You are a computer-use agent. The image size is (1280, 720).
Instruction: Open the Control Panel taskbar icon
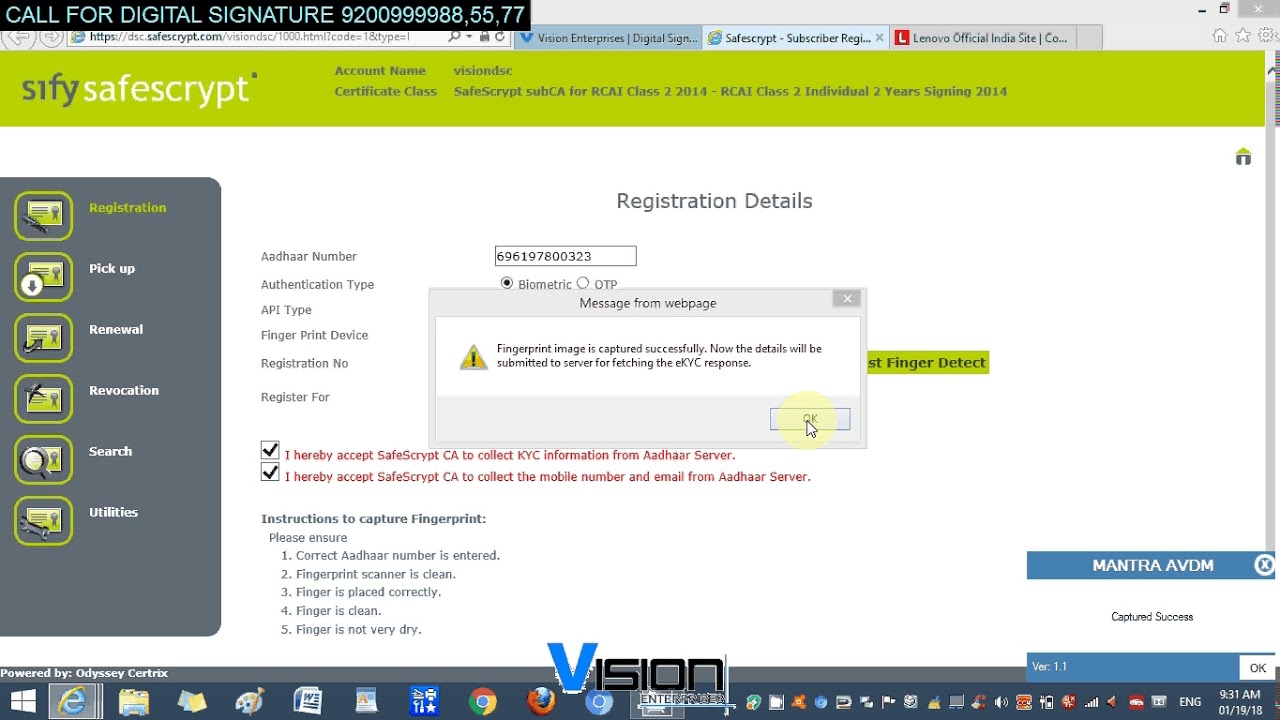click(424, 701)
